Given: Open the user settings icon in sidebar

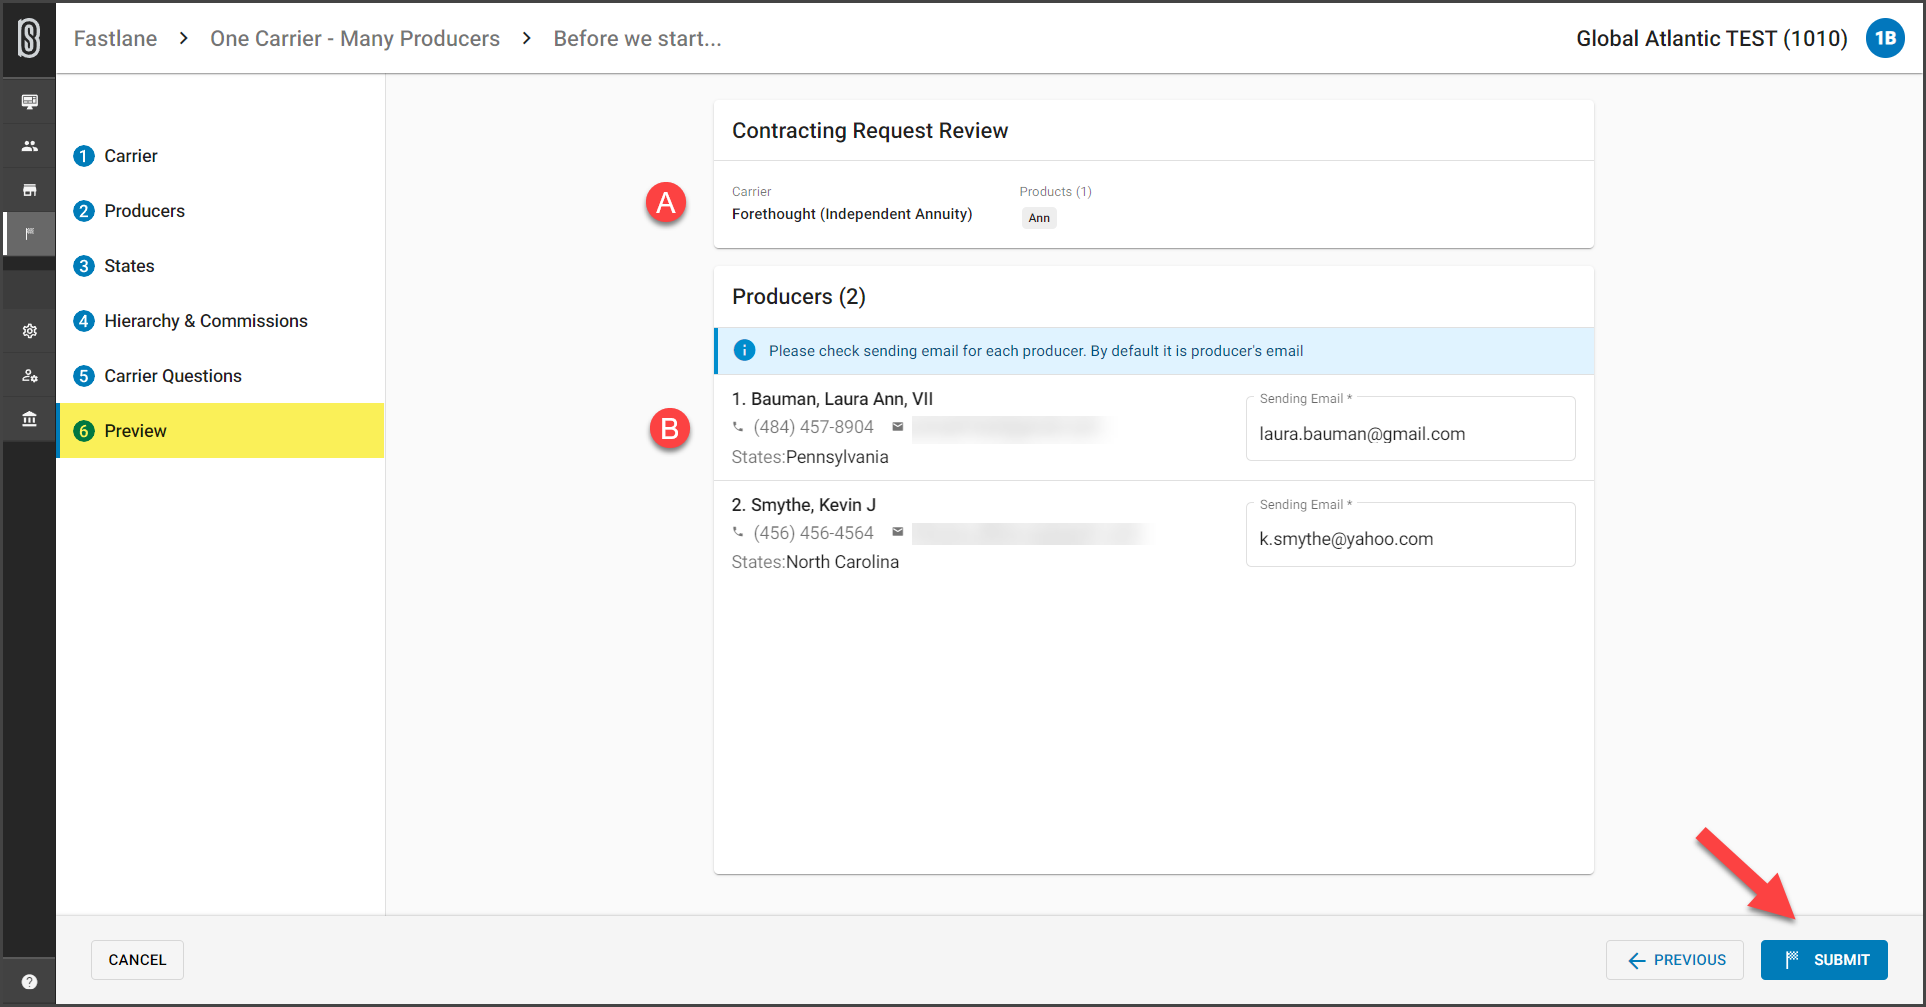Looking at the screenshot, I should coord(29,375).
